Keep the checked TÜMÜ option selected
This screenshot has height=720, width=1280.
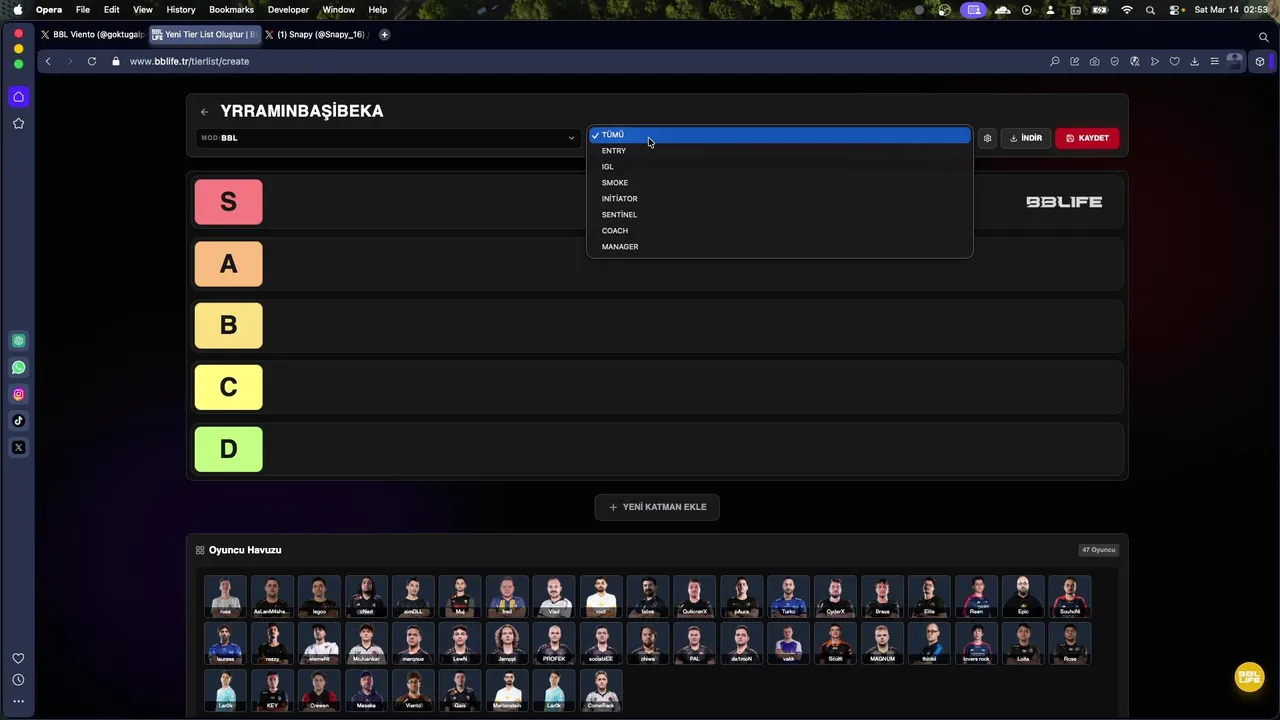click(x=779, y=135)
